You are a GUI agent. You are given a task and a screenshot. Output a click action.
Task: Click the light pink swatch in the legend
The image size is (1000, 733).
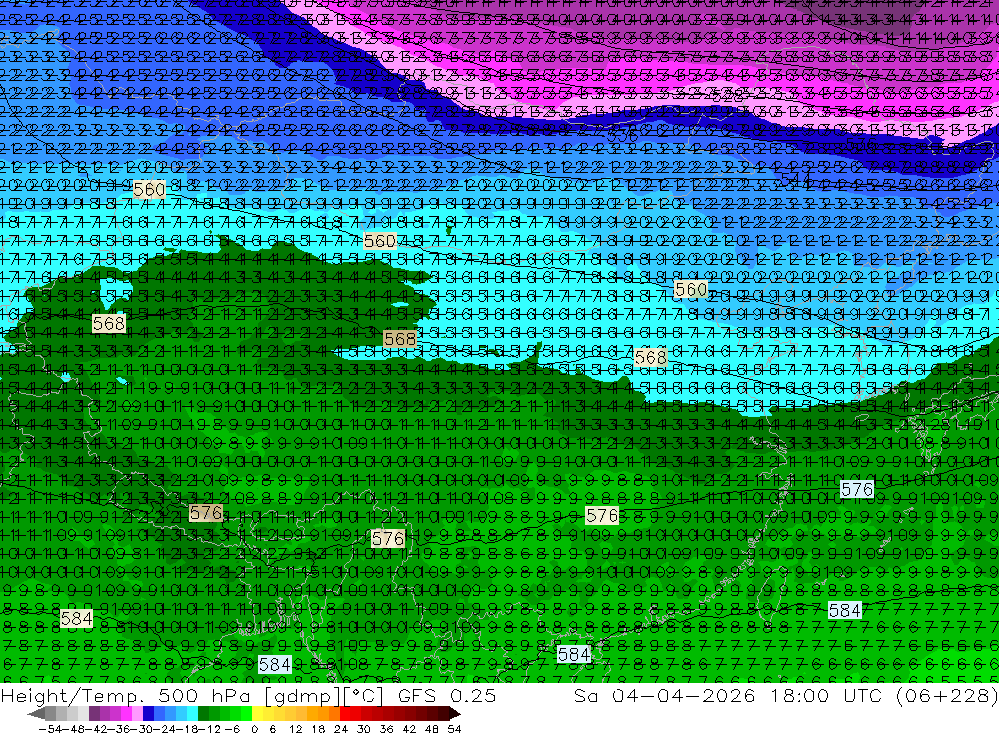pos(138,714)
